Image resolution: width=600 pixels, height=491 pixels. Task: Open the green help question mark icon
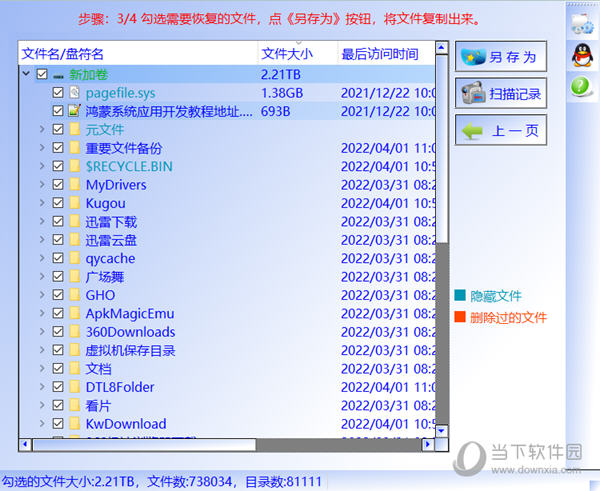(581, 86)
